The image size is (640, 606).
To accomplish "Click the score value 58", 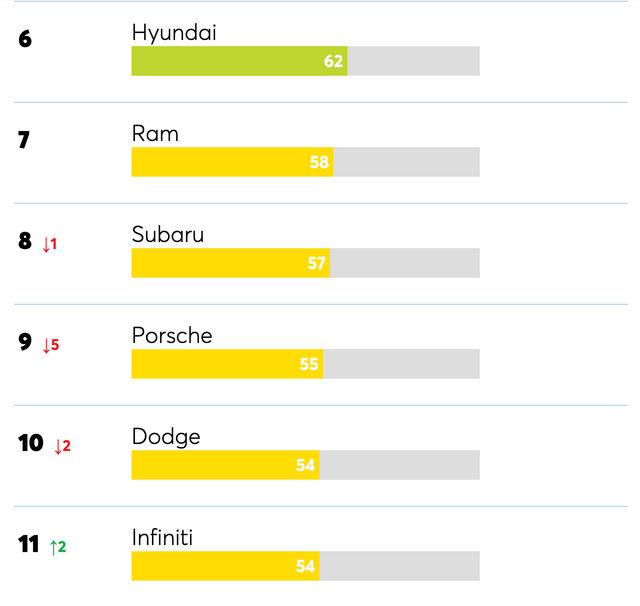I will [320, 162].
